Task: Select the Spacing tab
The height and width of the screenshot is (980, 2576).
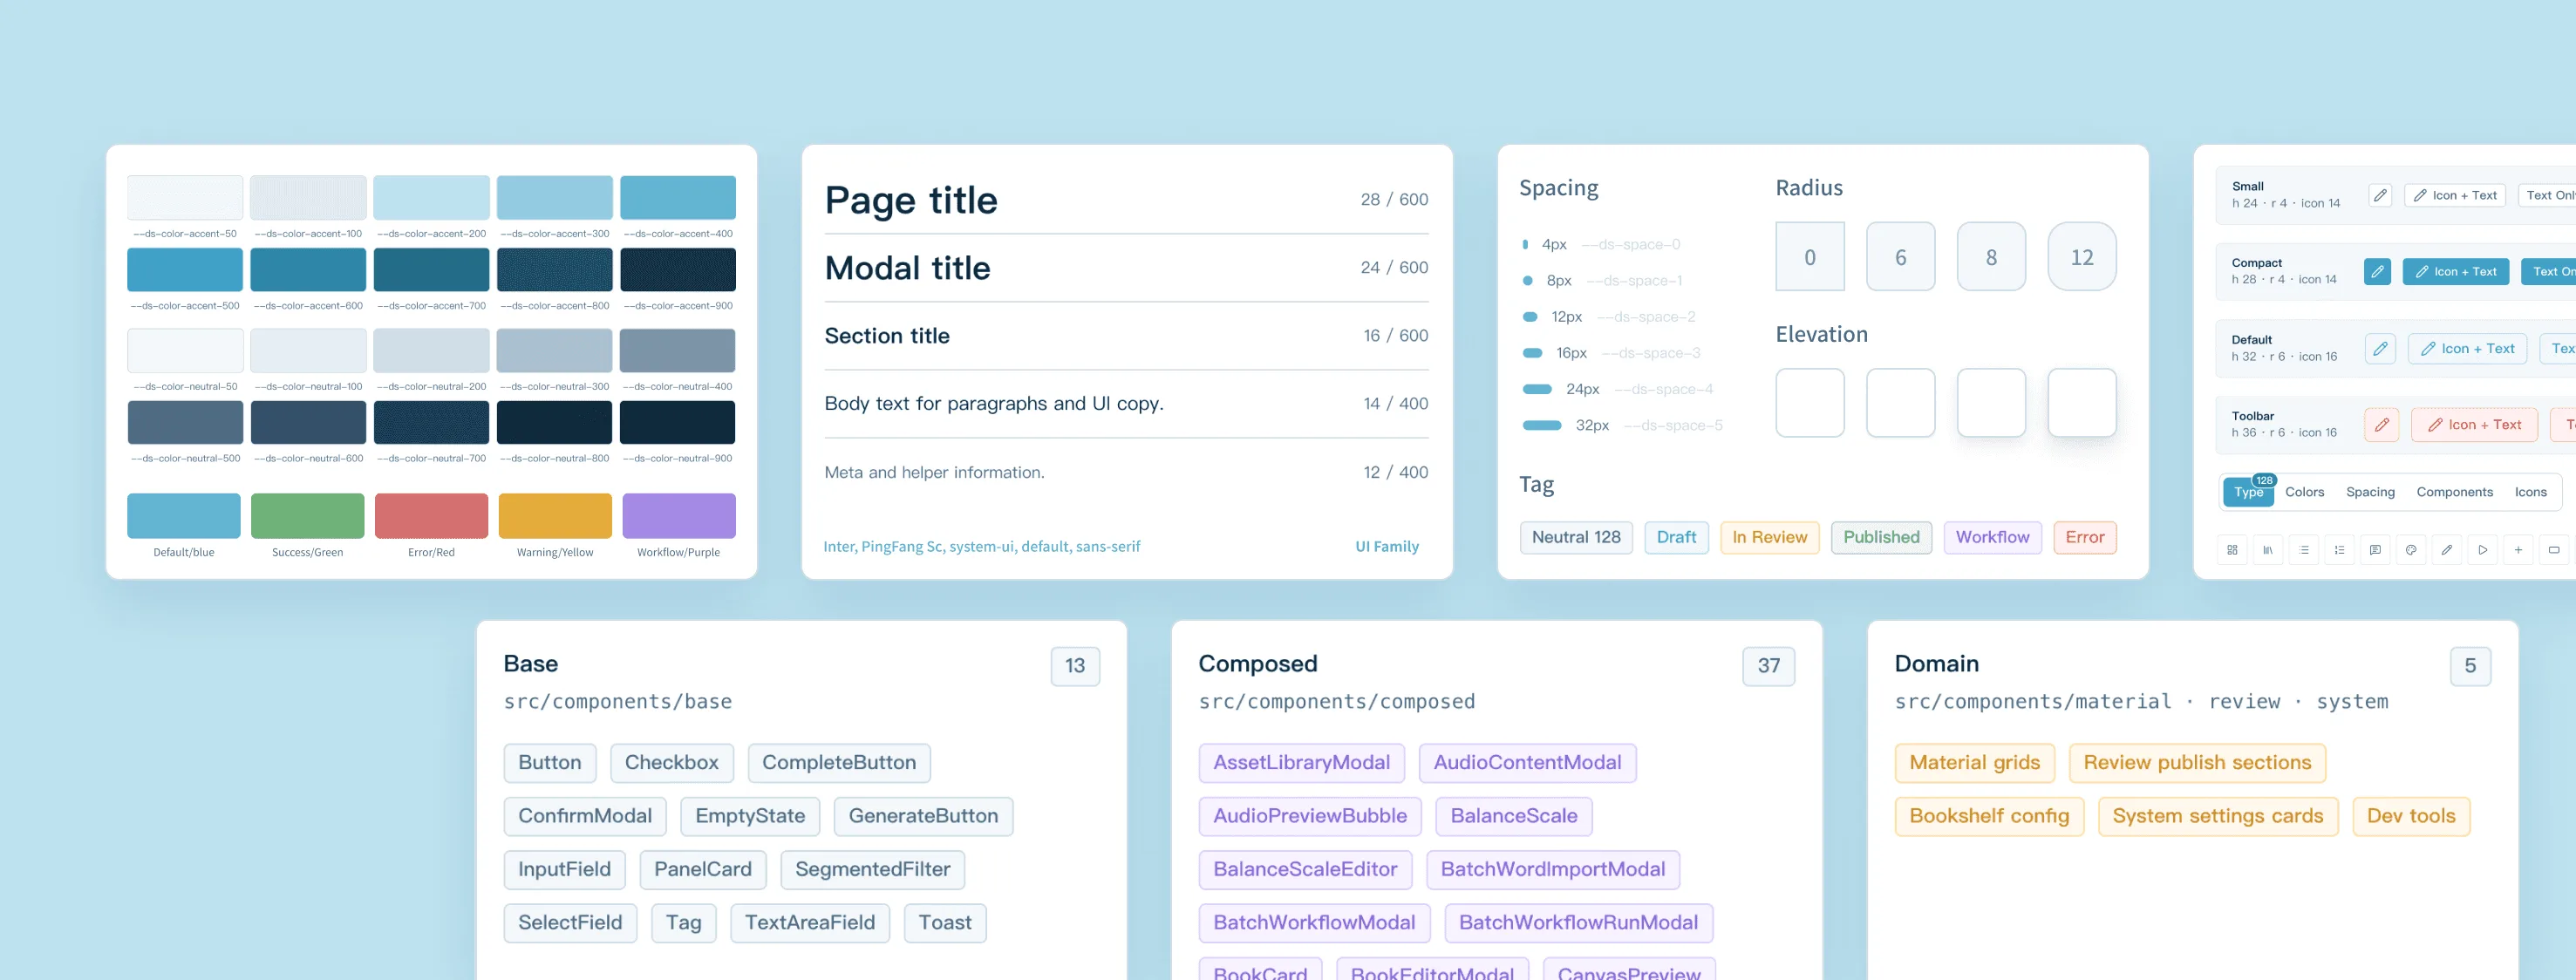Action: tap(2370, 492)
